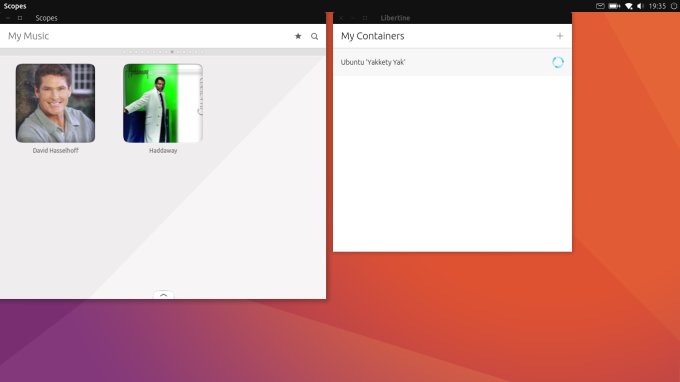Click the spinning progress indicator for Yakkety Yak

pyautogui.click(x=558, y=62)
